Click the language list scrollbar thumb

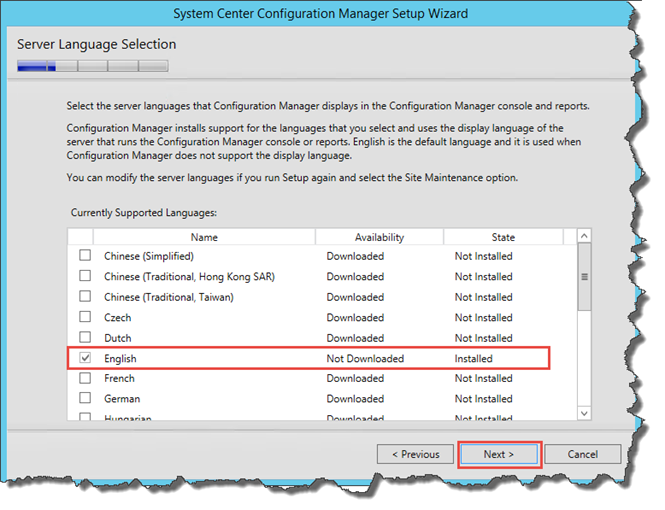click(584, 277)
